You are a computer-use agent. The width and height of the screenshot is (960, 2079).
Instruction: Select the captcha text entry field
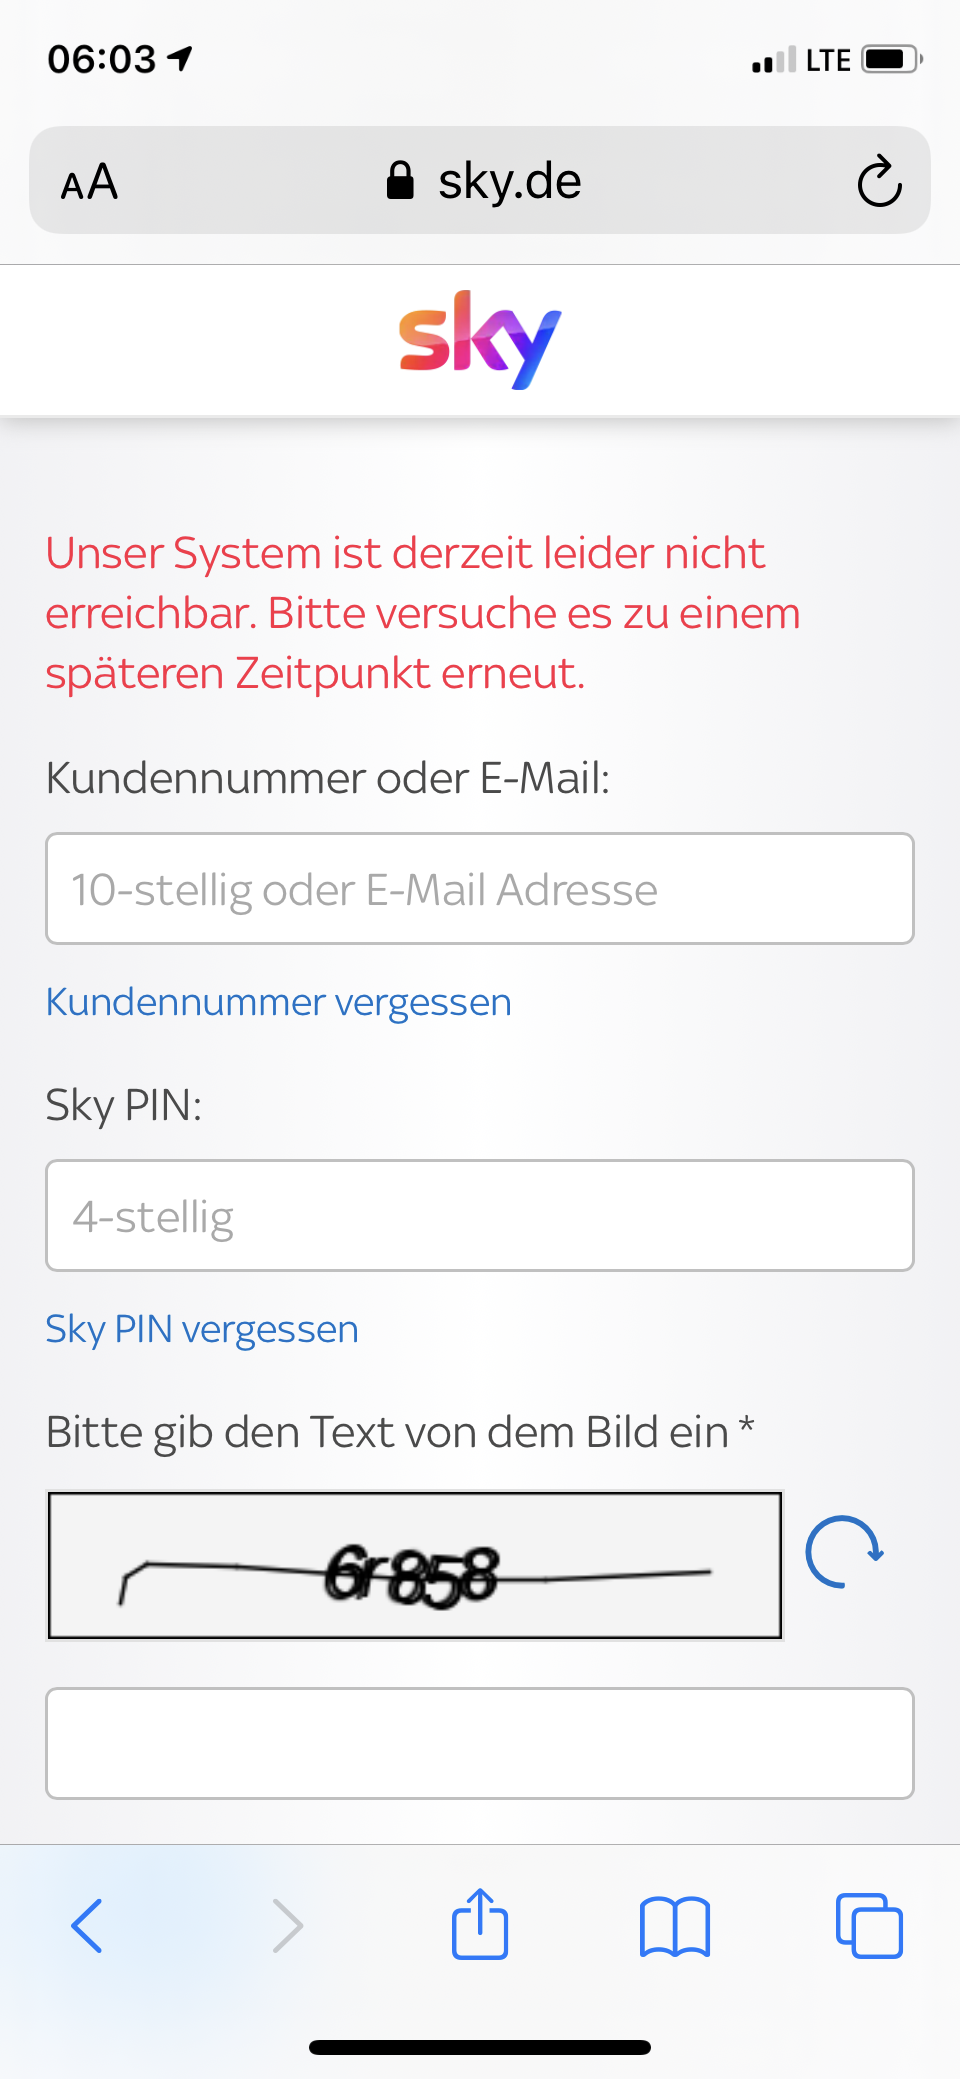pos(480,1743)
